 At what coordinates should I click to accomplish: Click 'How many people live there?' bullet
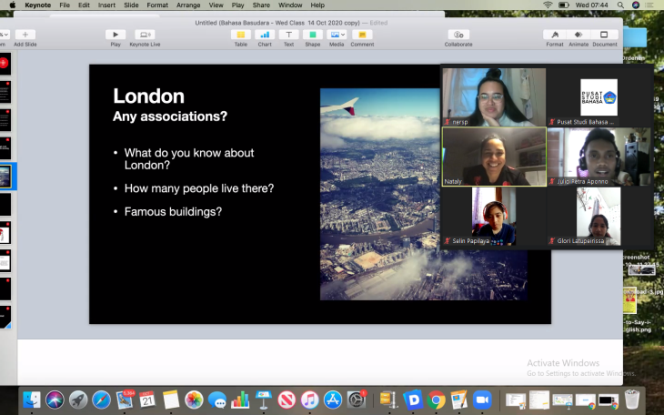point(199,188)
